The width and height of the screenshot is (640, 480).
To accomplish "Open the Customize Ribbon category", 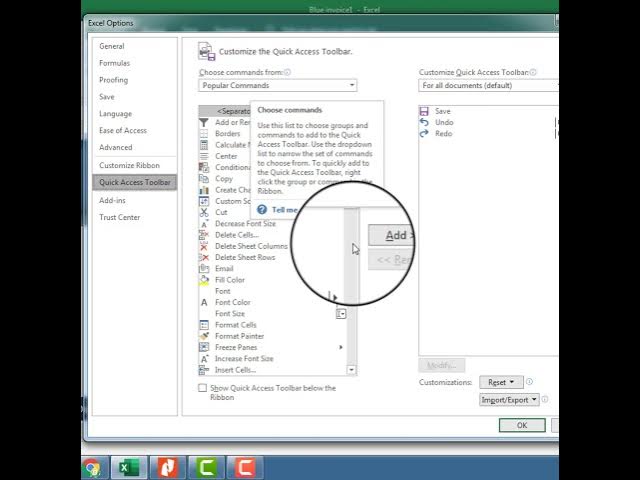I will coord(129,165).
